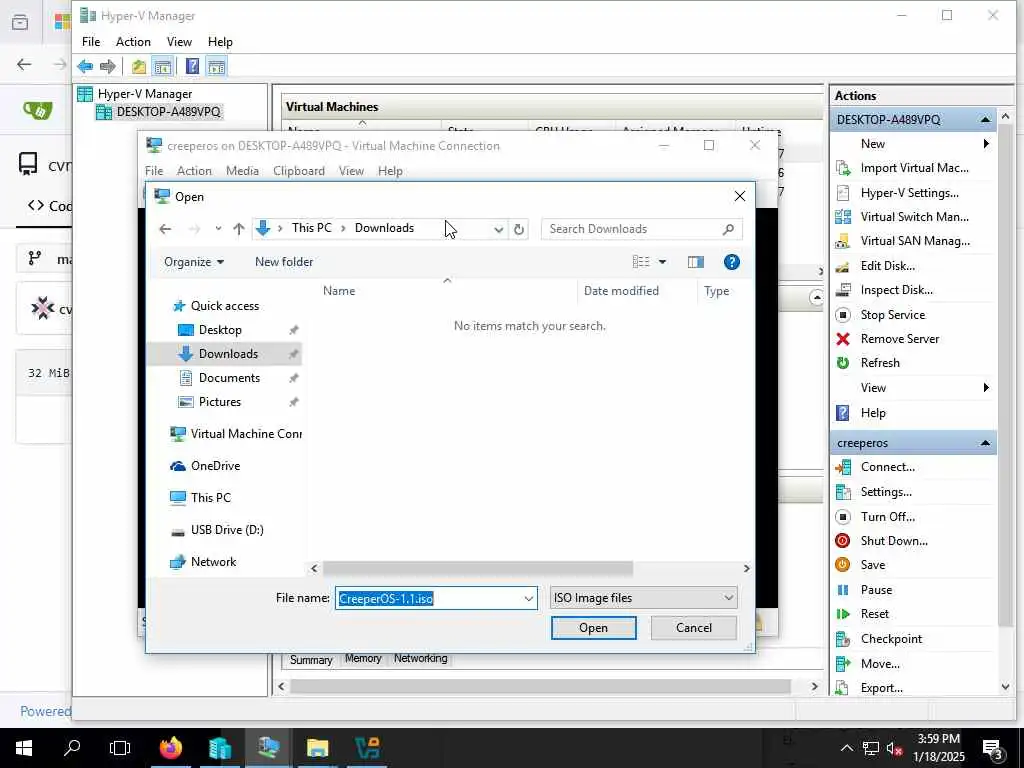
Task: Reset the creeperos virtual machine
Action: [874, 614]
